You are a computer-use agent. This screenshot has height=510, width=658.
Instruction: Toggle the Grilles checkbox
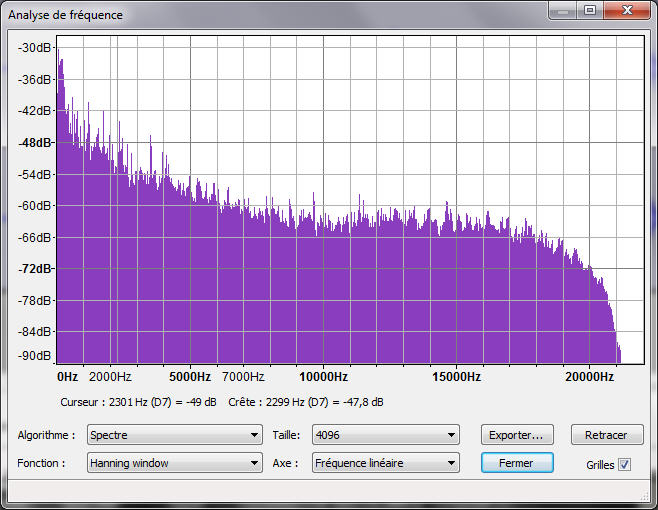pyautogui.click(x=624, y=464)
